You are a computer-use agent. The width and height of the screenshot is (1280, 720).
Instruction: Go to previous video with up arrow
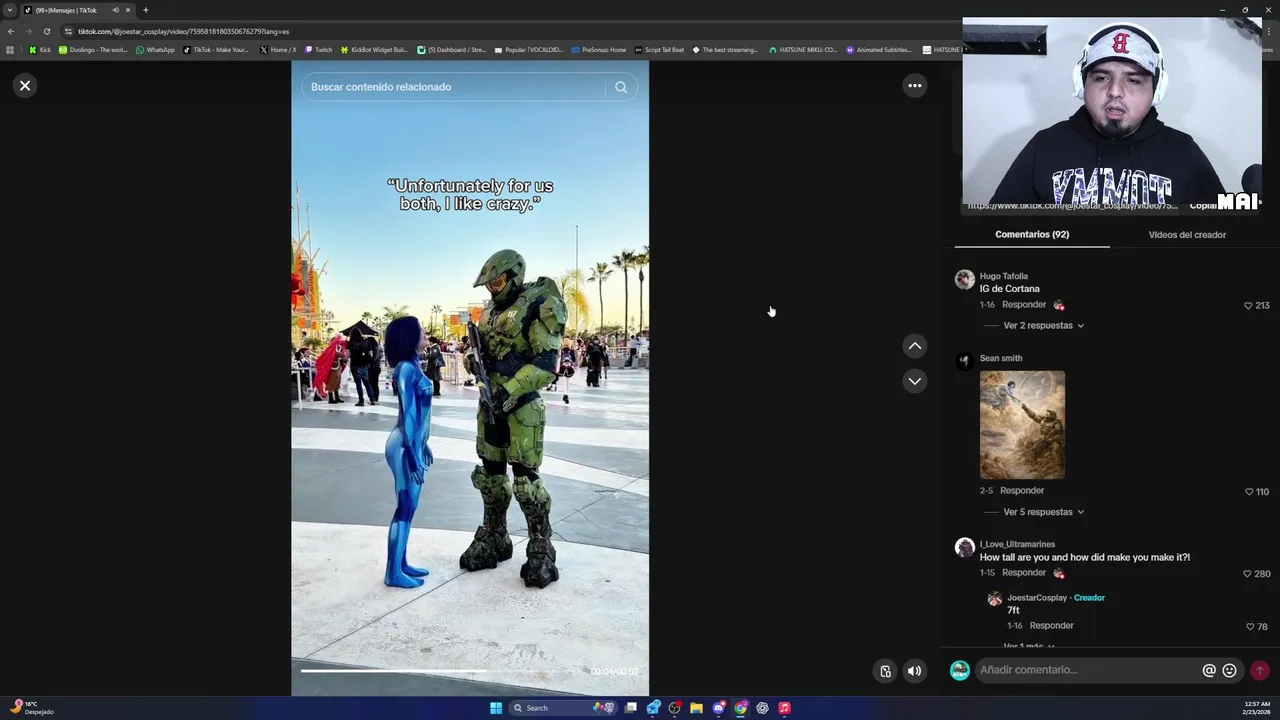coord(914,346)
